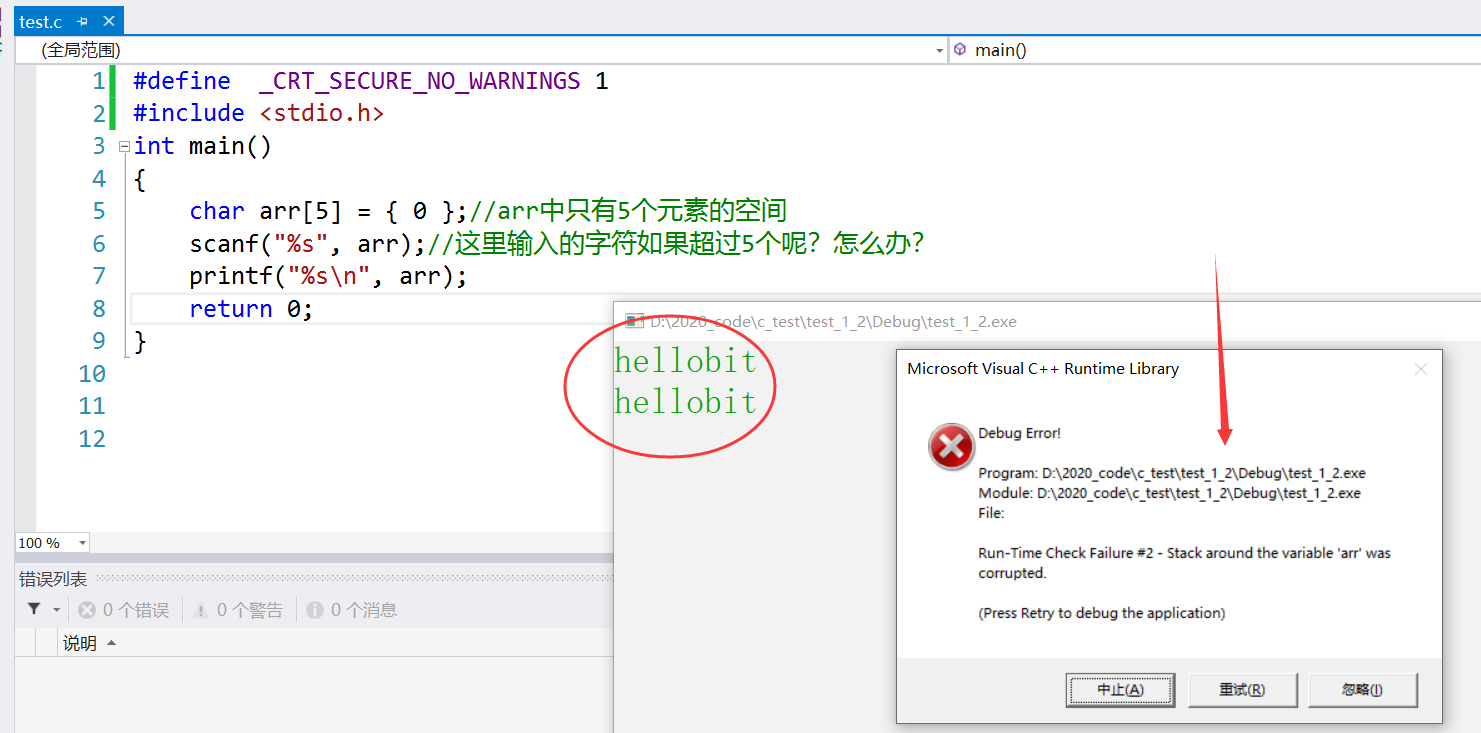The image size is (1481, 733).
Task: Click the #include <stdio.h> line
Action: click(259, 113)
